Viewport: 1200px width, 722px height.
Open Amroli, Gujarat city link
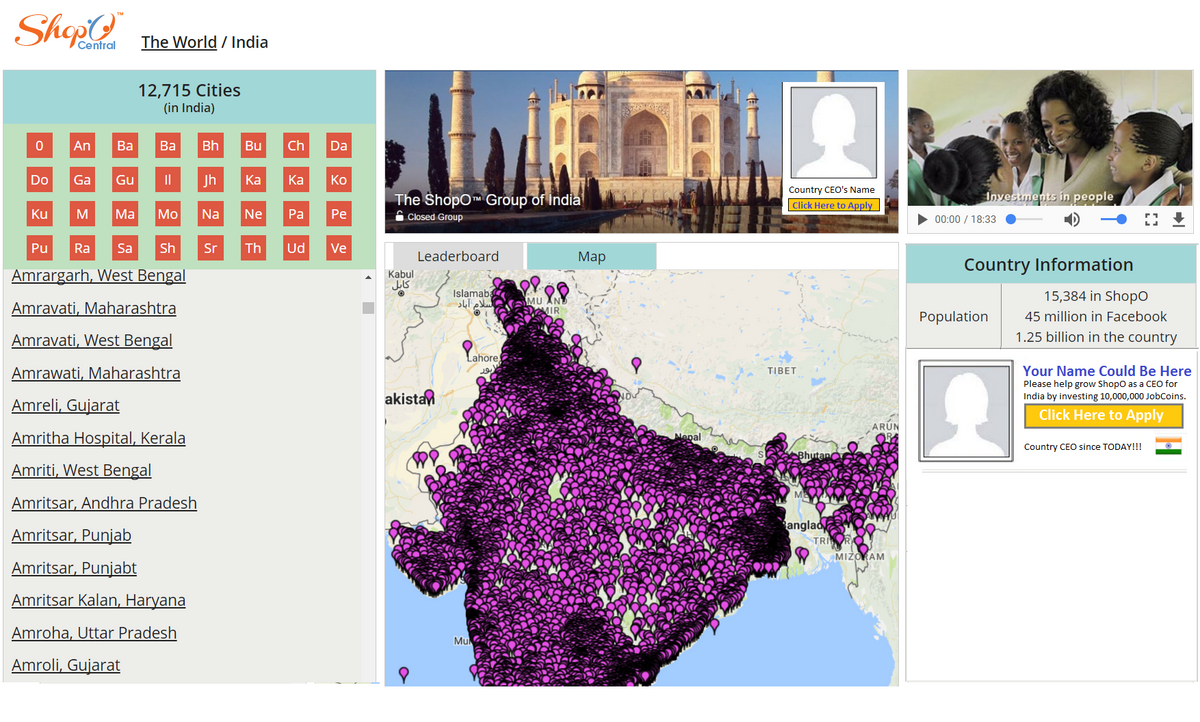66,666
